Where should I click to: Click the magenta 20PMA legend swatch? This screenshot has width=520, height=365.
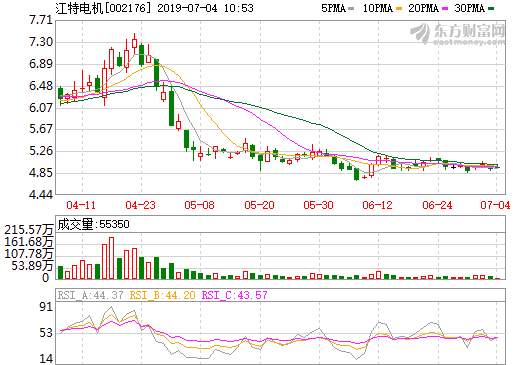[445, 9]
